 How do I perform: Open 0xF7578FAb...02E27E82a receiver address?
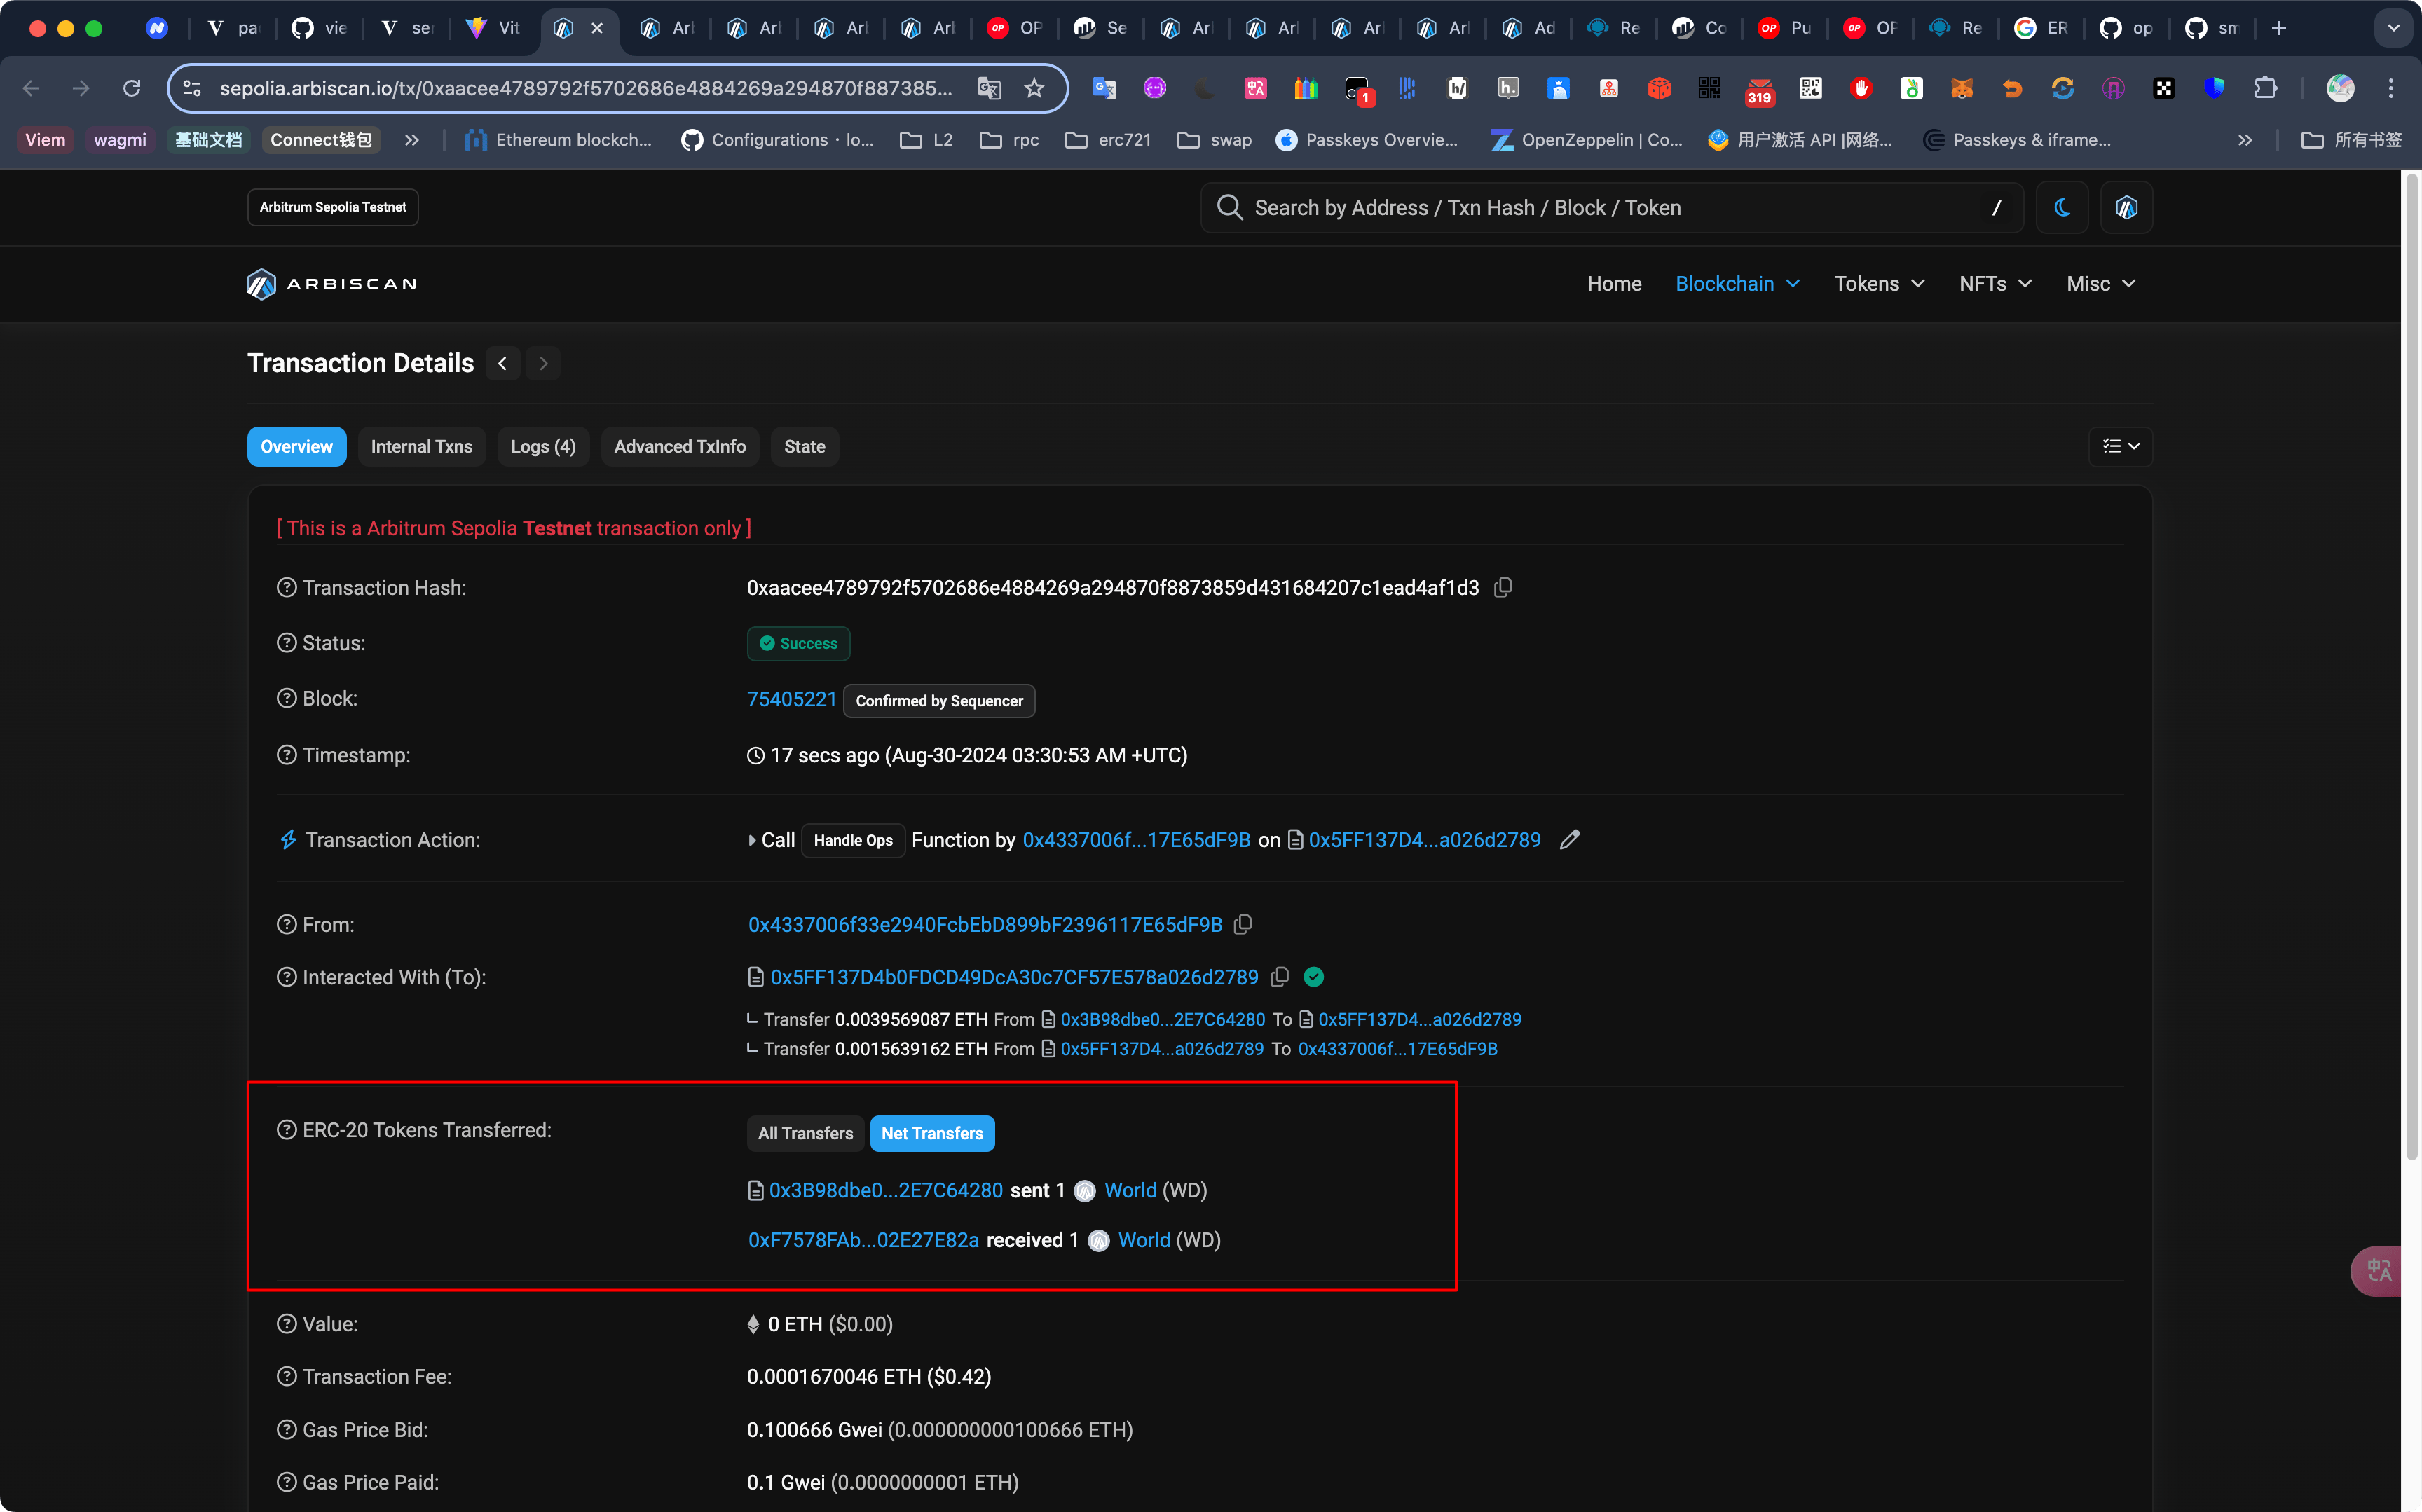click(863, 1240)
